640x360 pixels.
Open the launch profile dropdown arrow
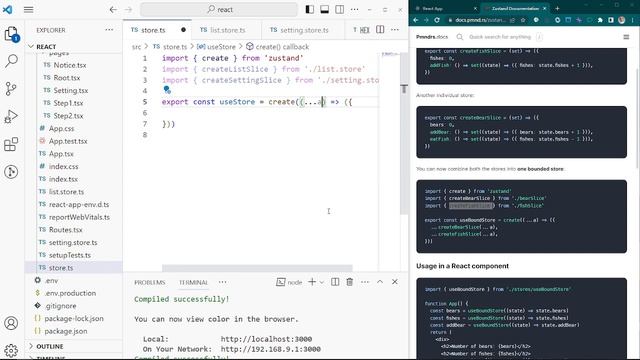pyautogui.click(x=322, y=282)
